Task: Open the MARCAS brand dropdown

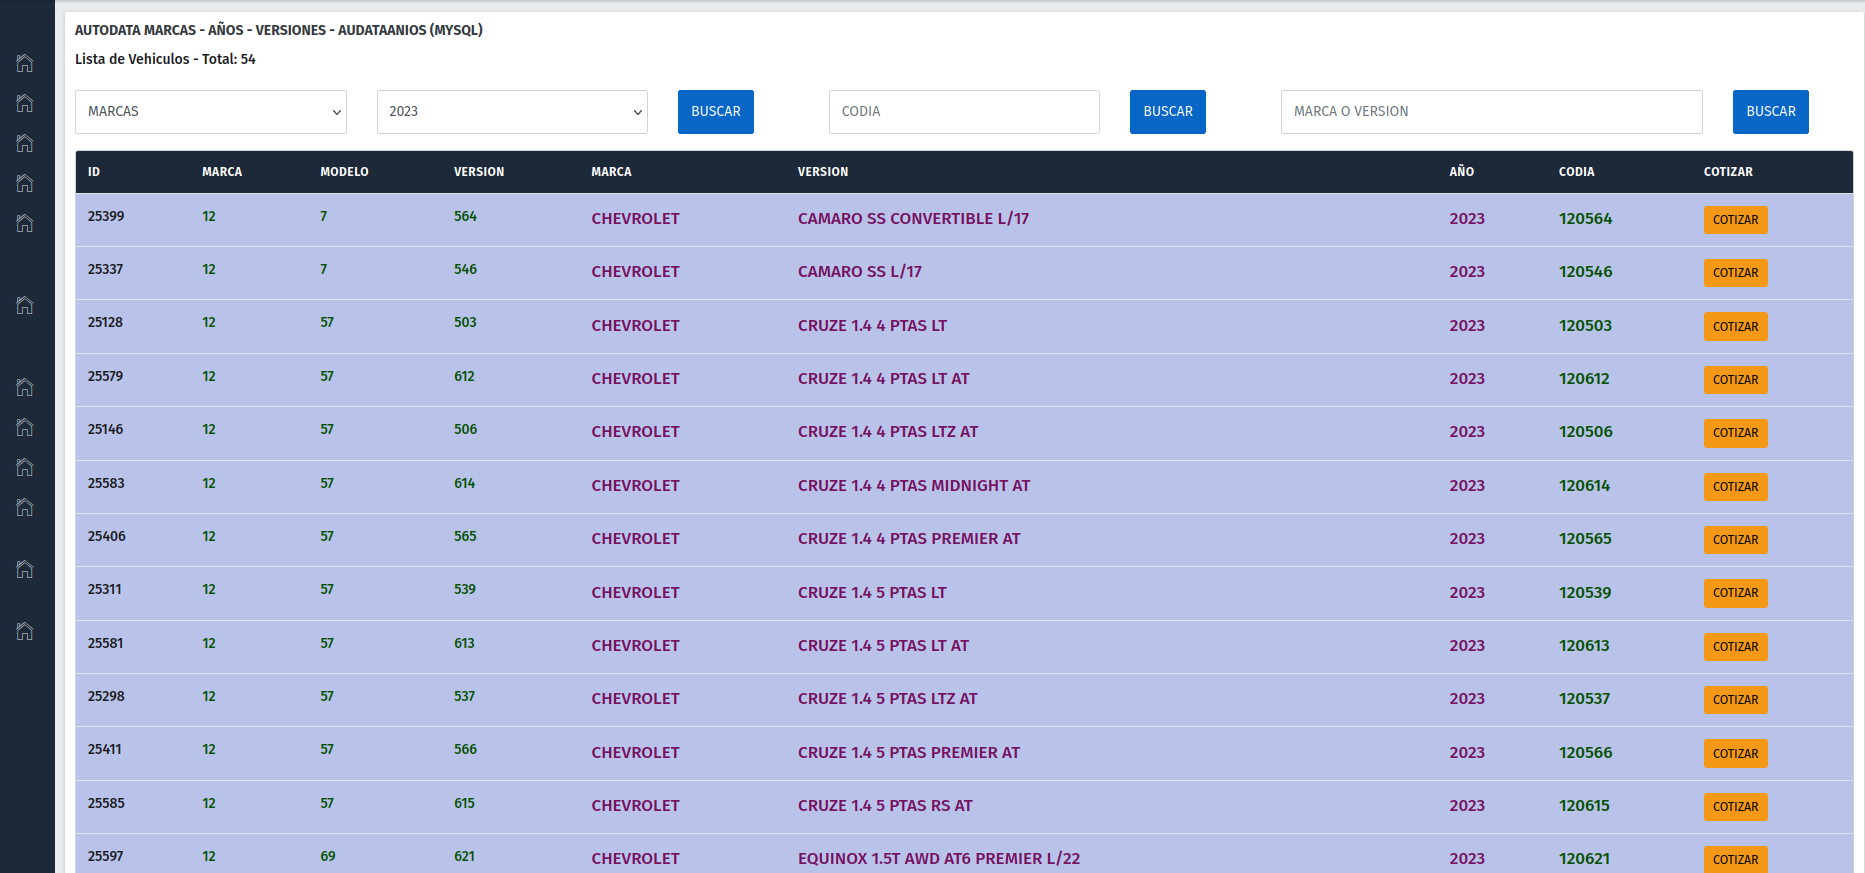Action: pyautogui.click(x=211, y=112)
